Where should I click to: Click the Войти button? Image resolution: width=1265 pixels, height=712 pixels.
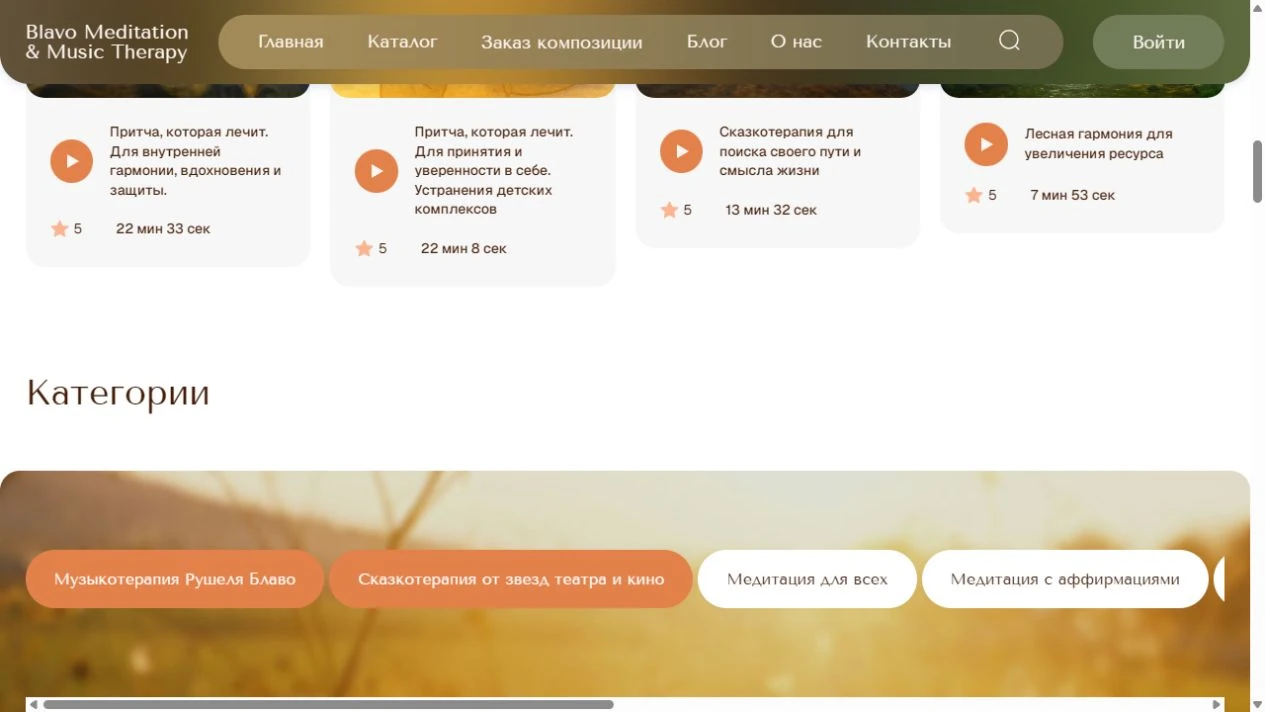coord(1158,42)
